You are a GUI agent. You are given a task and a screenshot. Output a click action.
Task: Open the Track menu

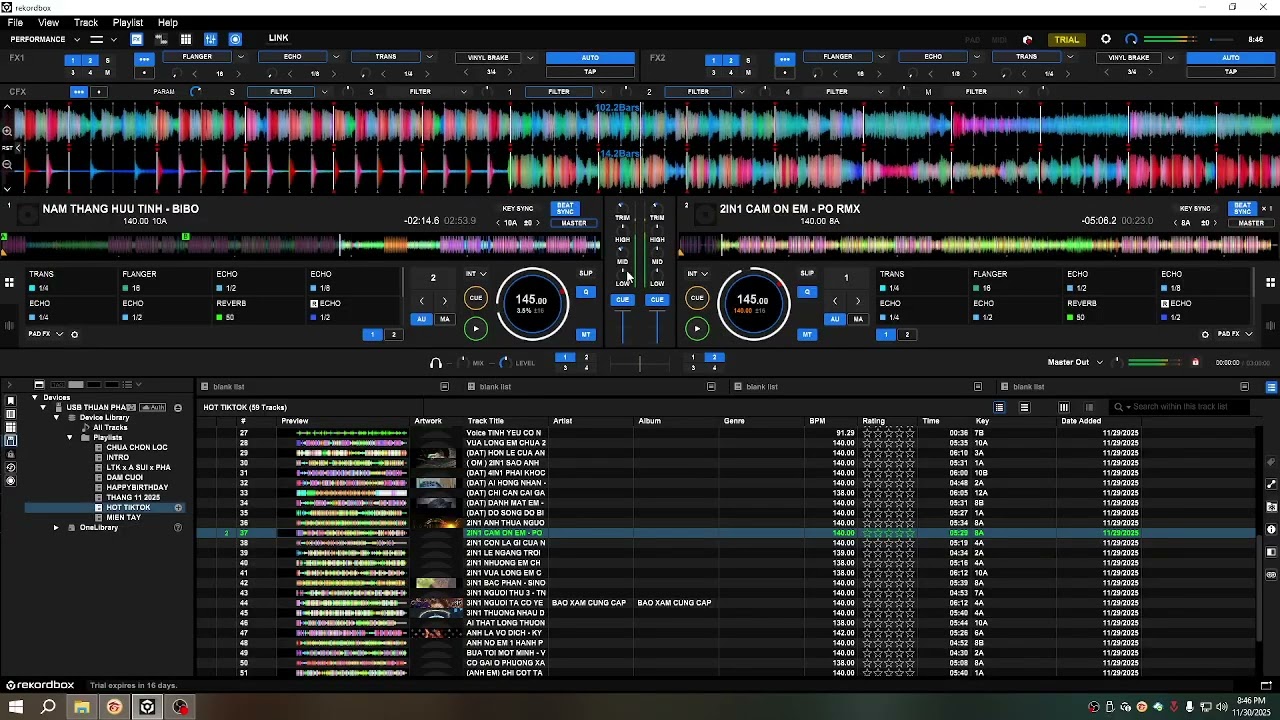[86, 22]
